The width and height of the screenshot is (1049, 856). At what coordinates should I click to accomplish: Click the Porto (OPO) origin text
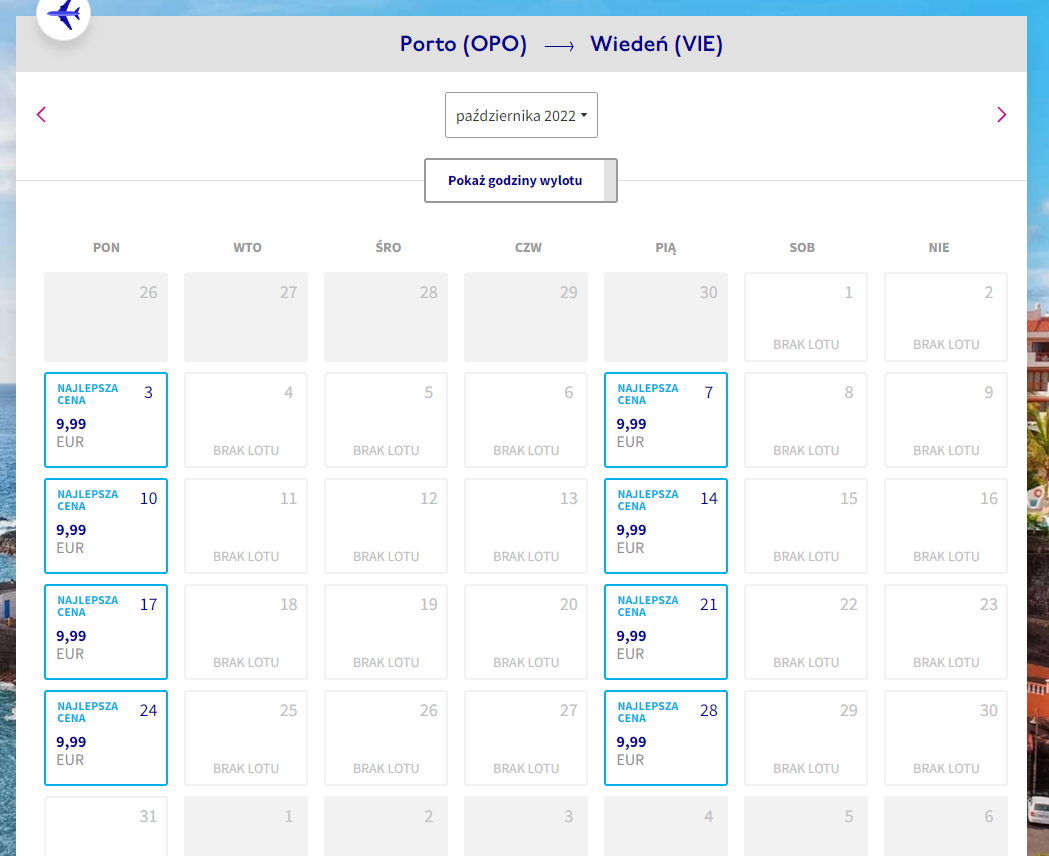[x=463, y=44]
